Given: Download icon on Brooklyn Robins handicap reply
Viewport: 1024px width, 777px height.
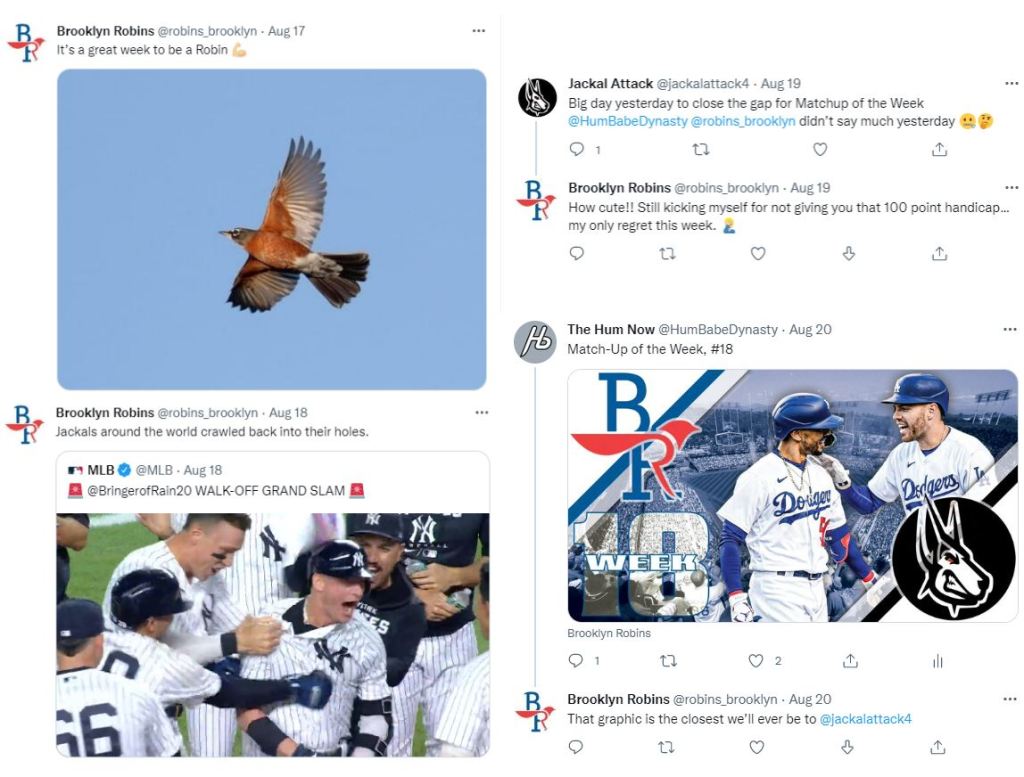Looking at the screenshot, I should [848, 253].
